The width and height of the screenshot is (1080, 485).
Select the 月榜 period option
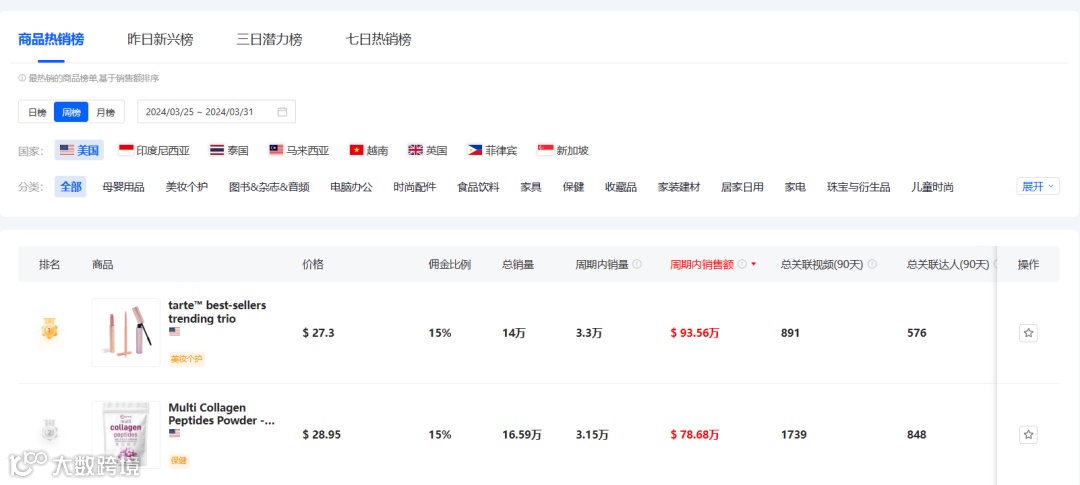[x=106, y=112]
